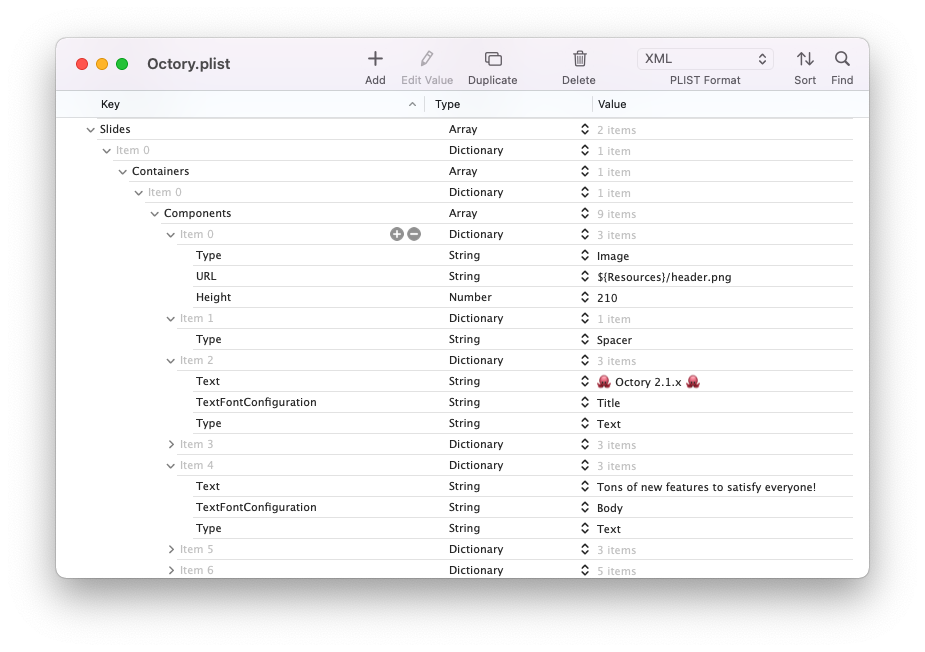The image size is (925, 652).
Task: Expand Item 5 dictionary under Components
Action: pos(171,549)
